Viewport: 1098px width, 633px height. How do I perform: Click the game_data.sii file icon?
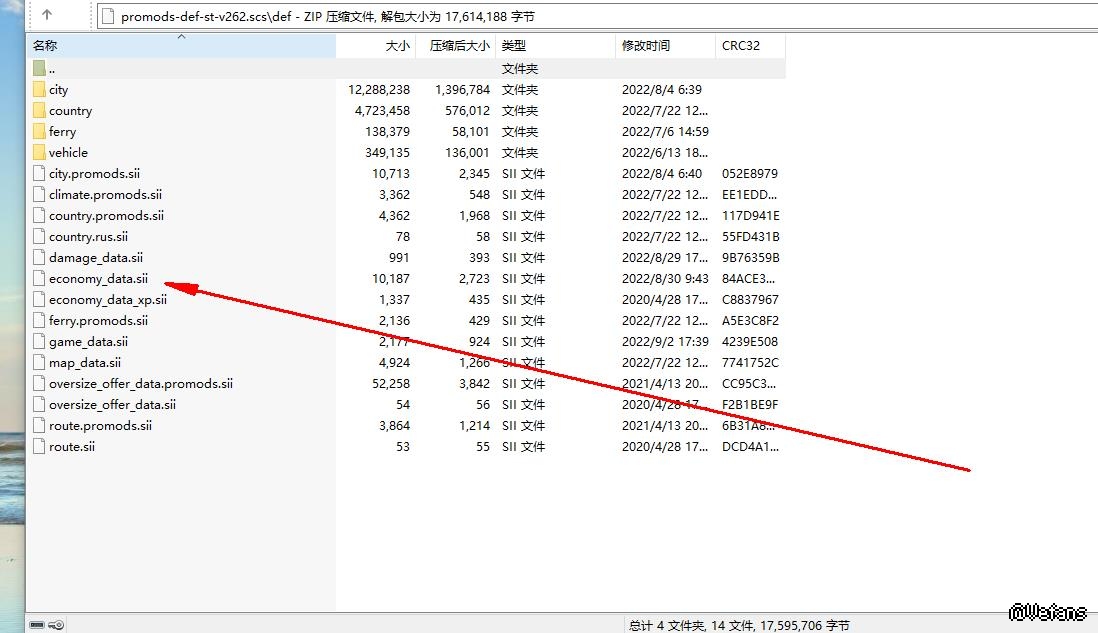point(39,342)
